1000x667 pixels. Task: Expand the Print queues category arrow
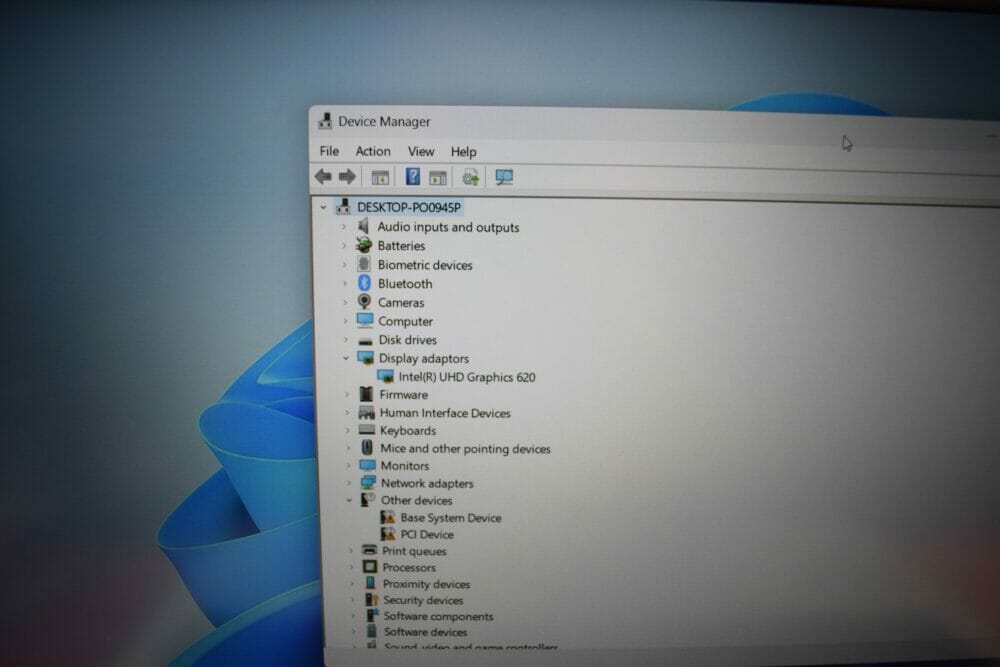pos(350,550)
